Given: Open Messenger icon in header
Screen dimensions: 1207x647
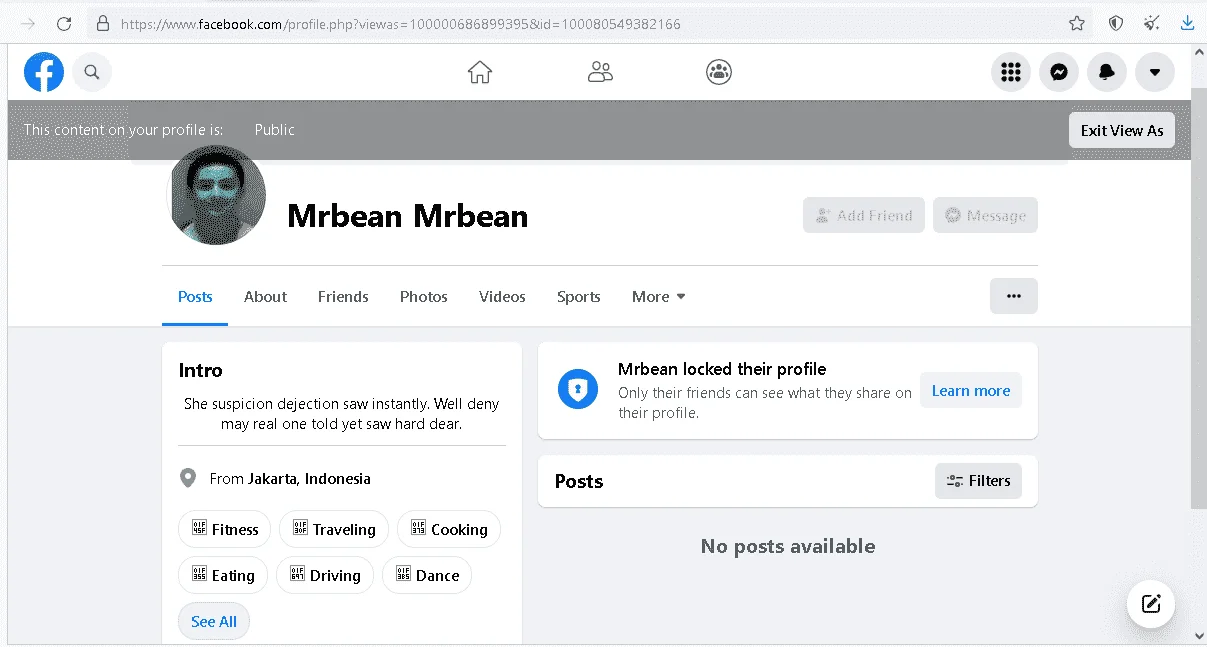Looking at the screenshot, I should (1059, 72).
